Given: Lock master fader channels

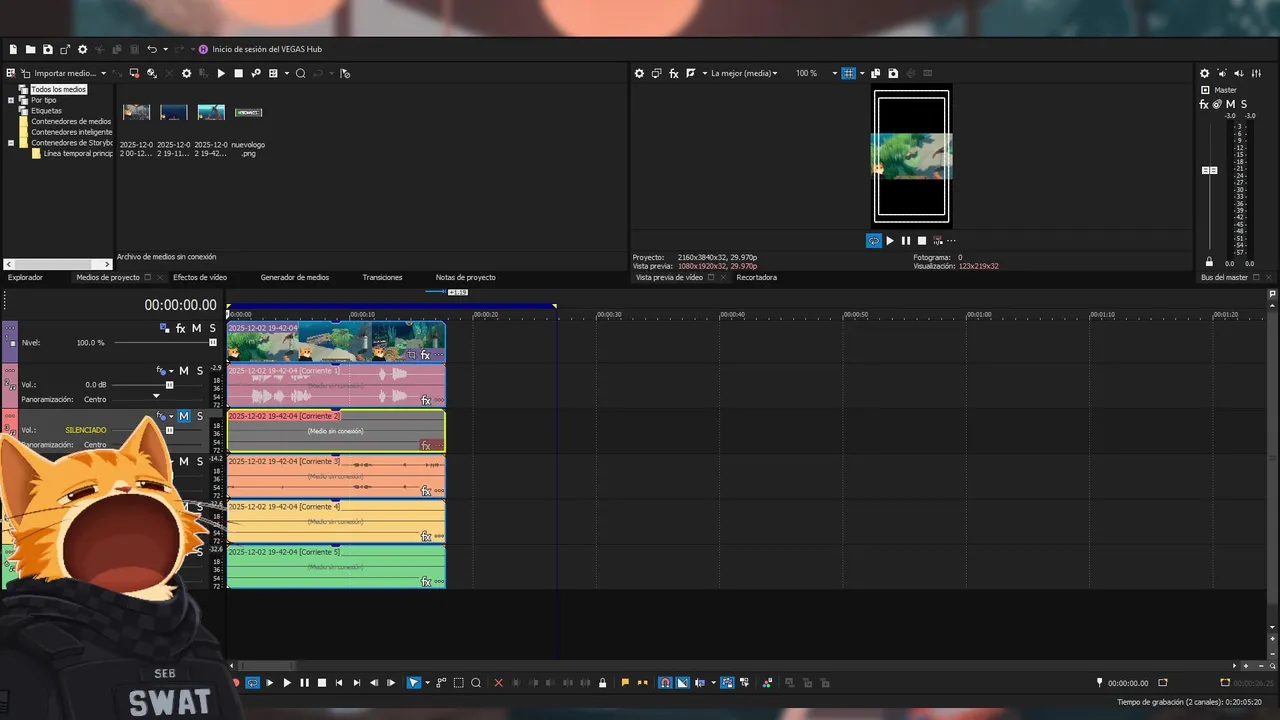Looking at the screenshot, I should click(x=1210, y=263).
